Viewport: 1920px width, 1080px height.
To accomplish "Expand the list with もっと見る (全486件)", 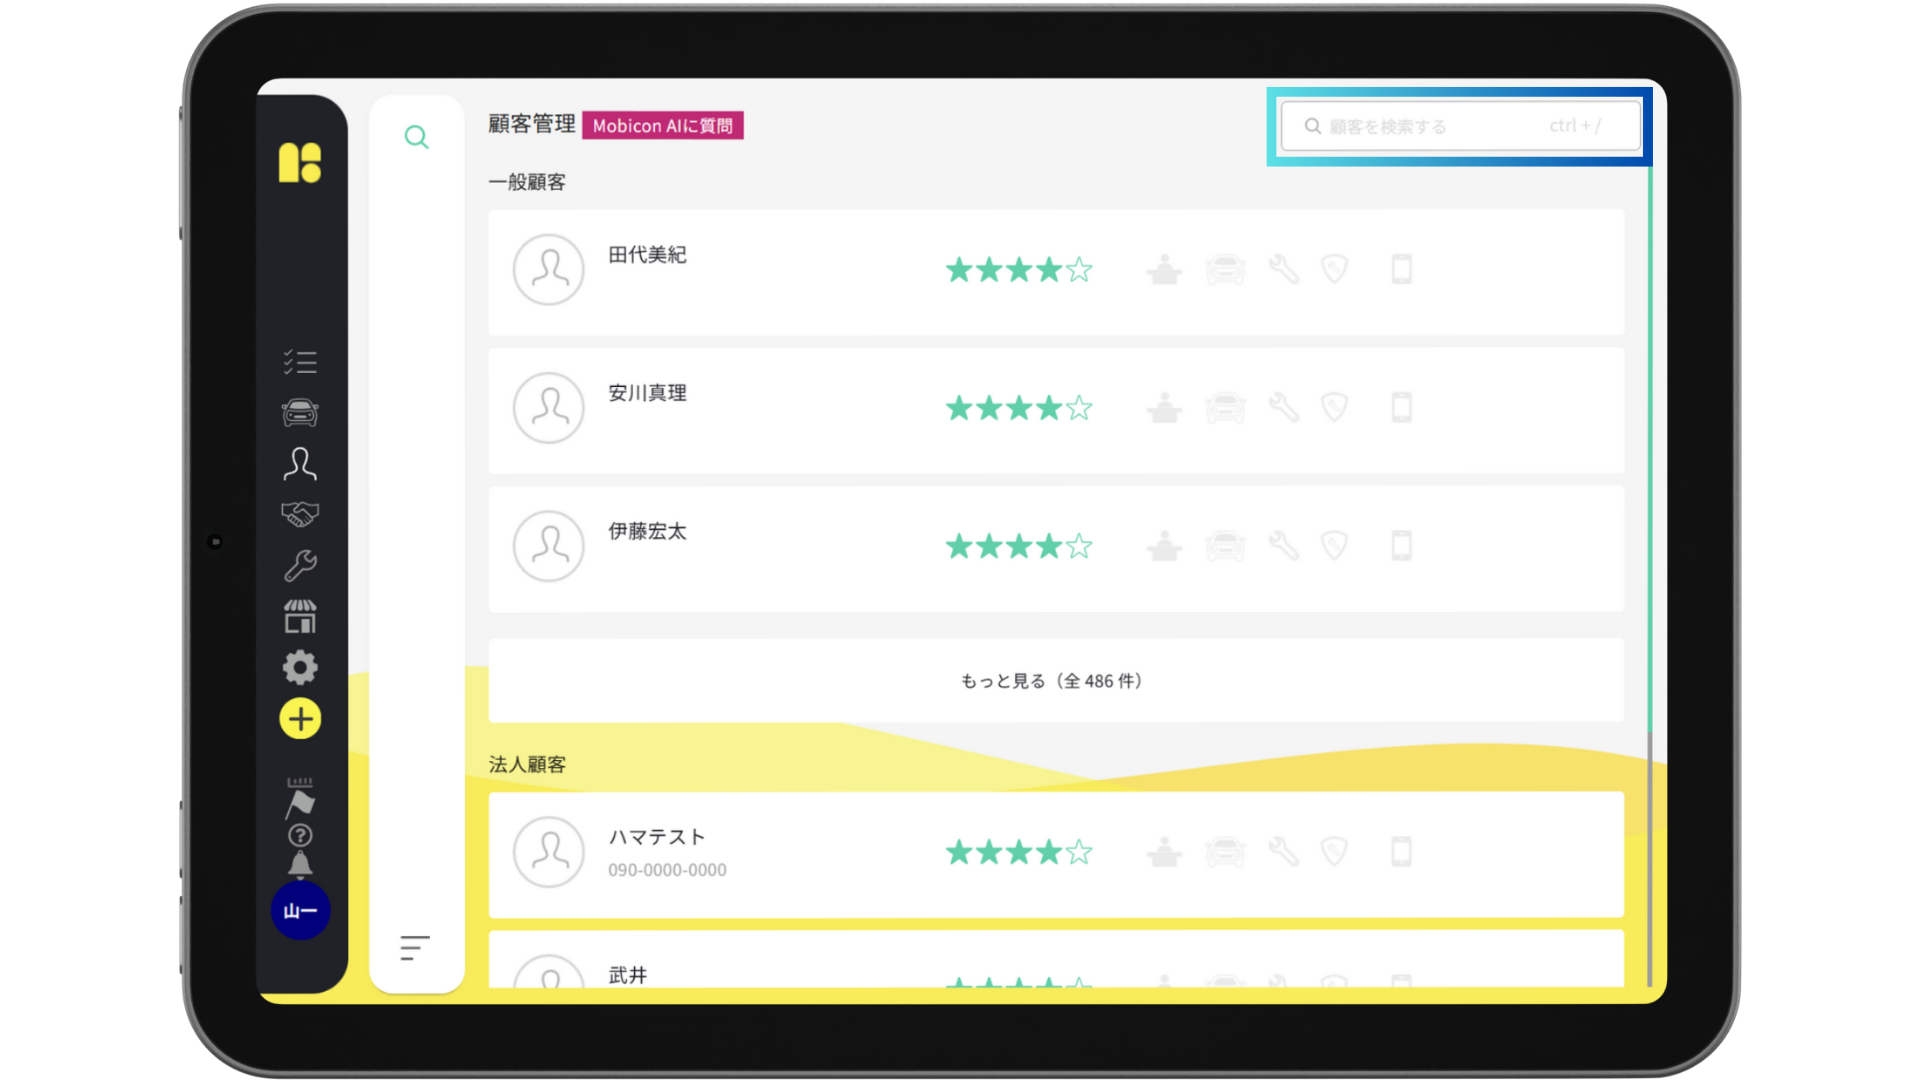I will (1050, 680).
